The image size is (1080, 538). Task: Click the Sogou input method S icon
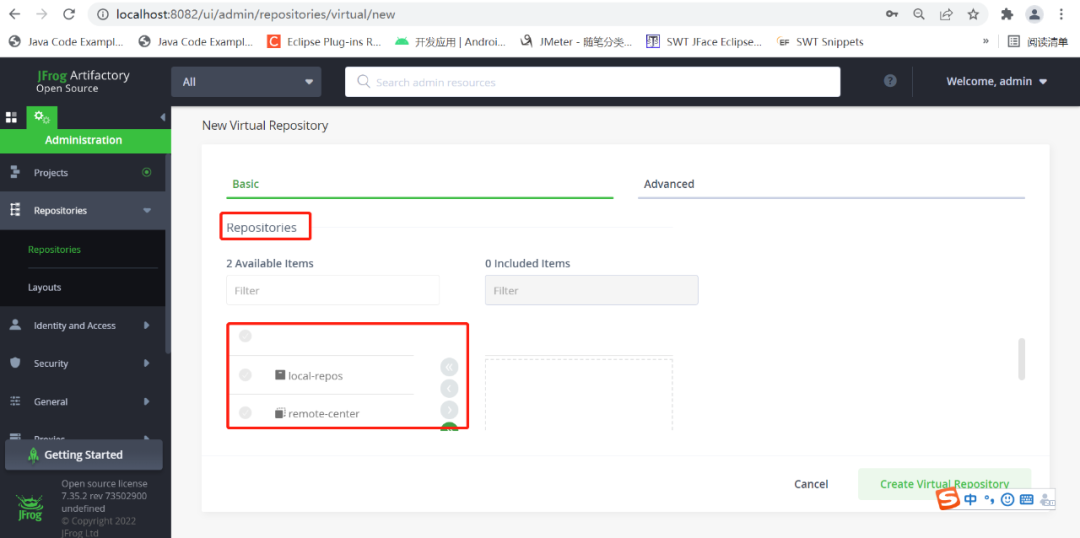tap(949, 499)
